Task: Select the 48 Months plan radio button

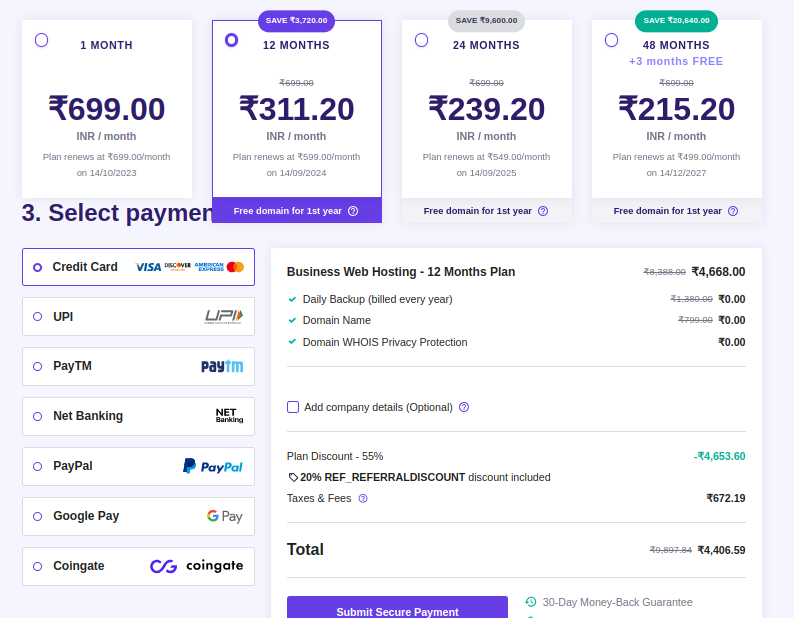Action: tap(611, 40)
